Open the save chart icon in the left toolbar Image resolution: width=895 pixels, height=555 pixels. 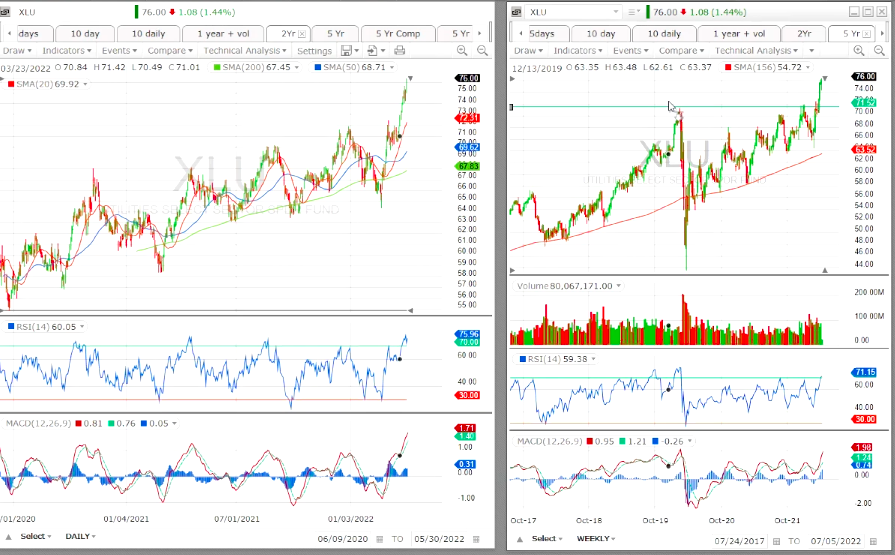[x=346, y=51]
